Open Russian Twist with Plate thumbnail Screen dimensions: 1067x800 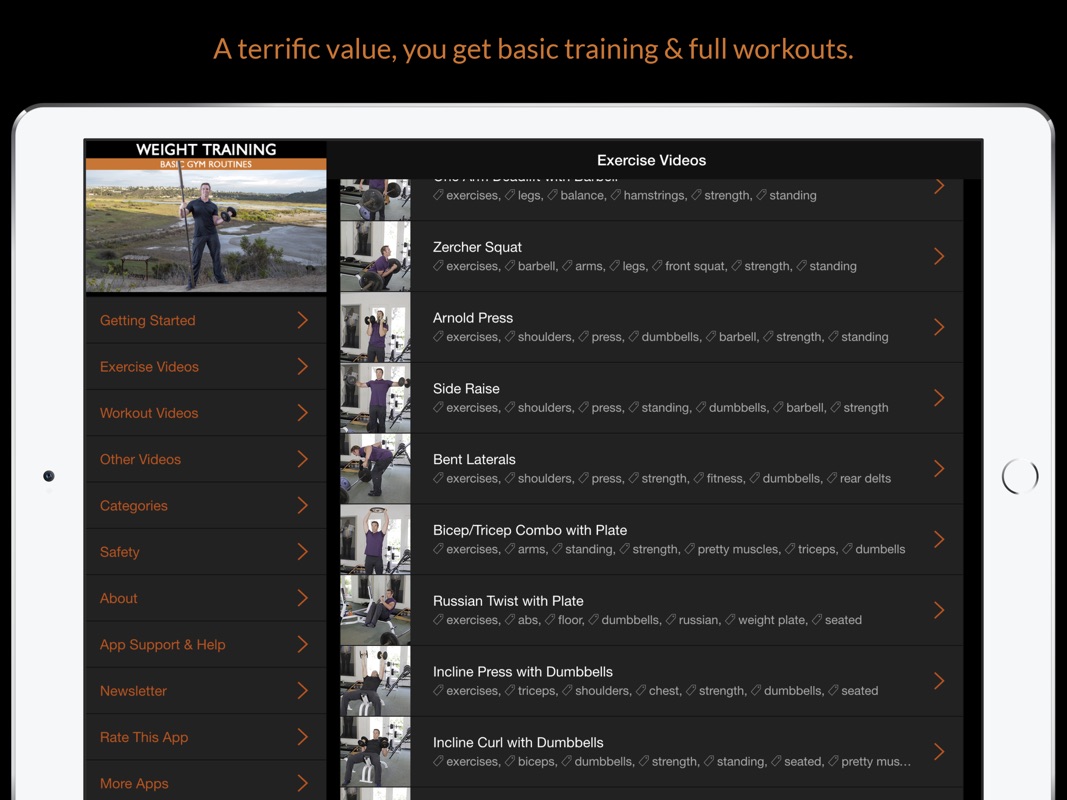375,610
